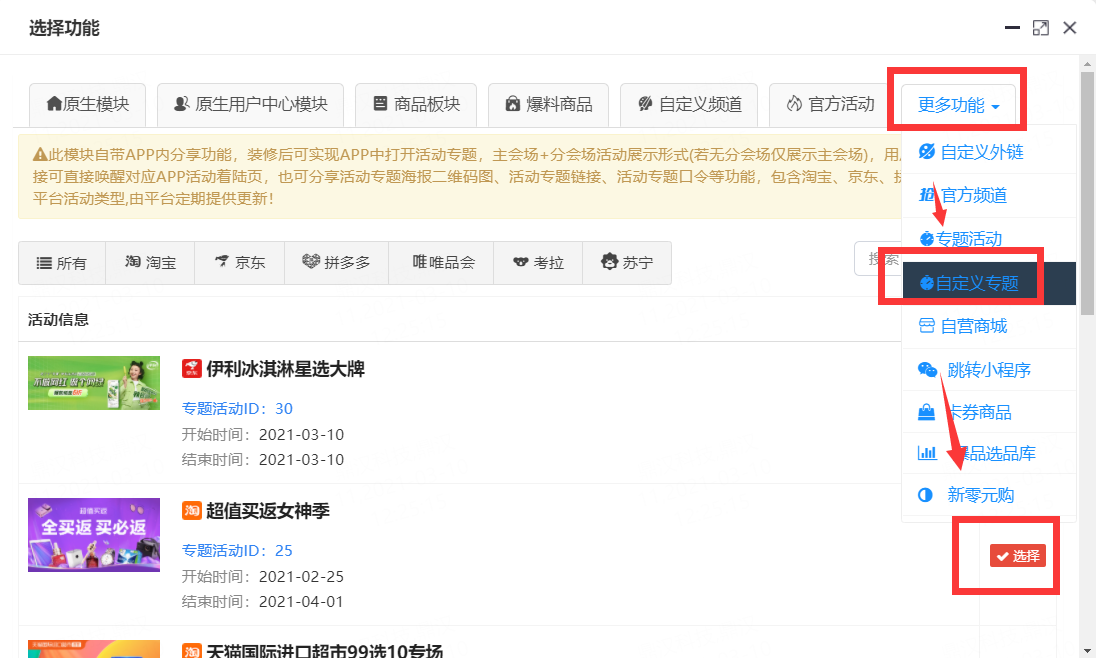
Task: Choose 官方频道 menu entry
Action: coord(988,195)
